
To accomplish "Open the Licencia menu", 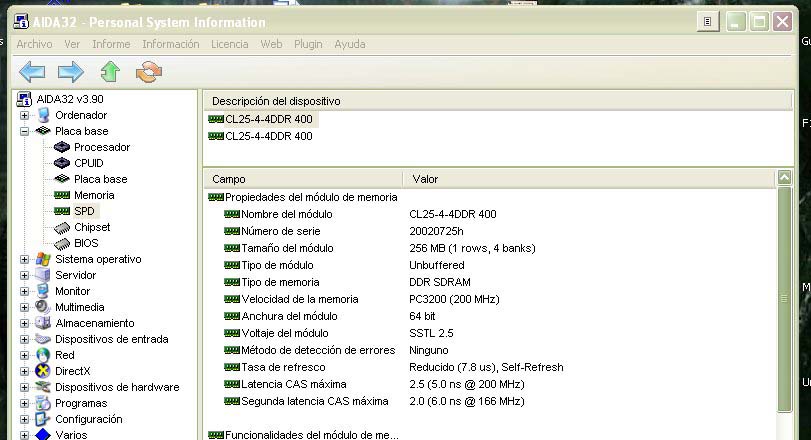I will coord(230,44).
